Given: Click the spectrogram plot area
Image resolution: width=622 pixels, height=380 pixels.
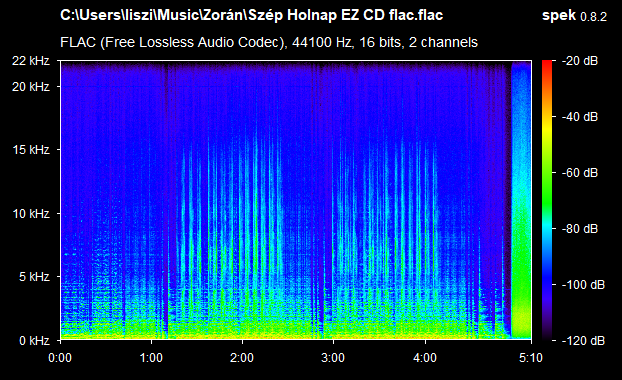Looking at the screenshot, I should point(296,200).
